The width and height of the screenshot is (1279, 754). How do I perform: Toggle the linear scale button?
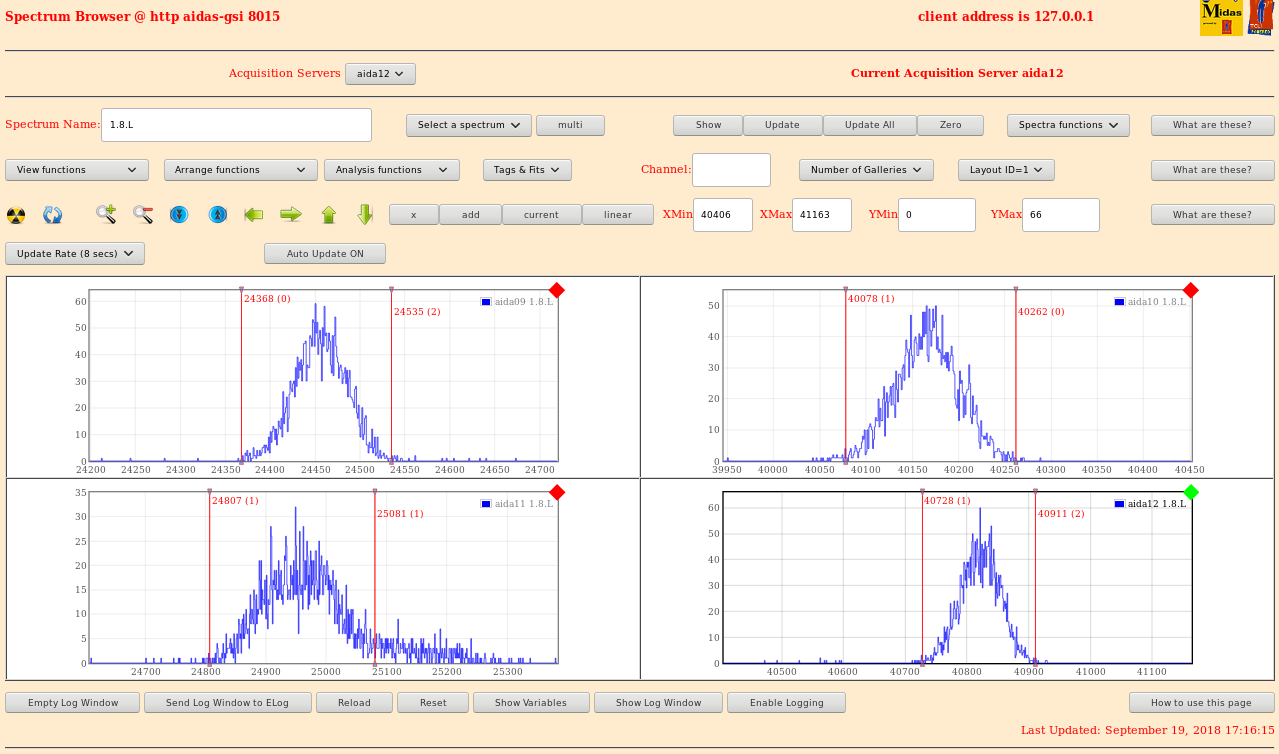pos(617,215)
